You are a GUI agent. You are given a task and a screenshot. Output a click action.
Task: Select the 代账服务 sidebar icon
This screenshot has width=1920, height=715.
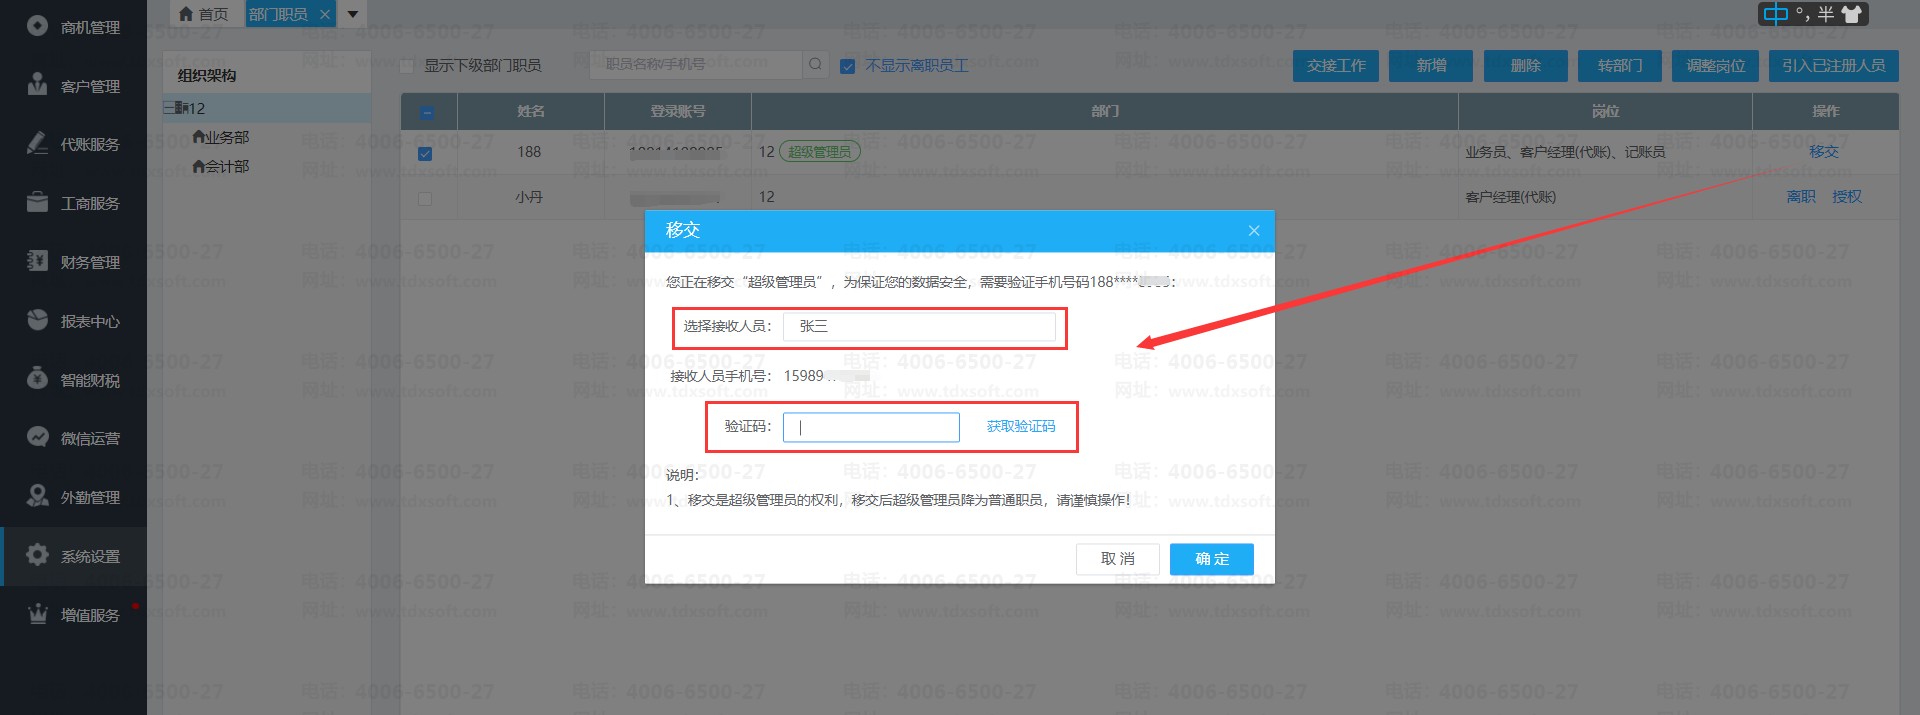point(37,144)
